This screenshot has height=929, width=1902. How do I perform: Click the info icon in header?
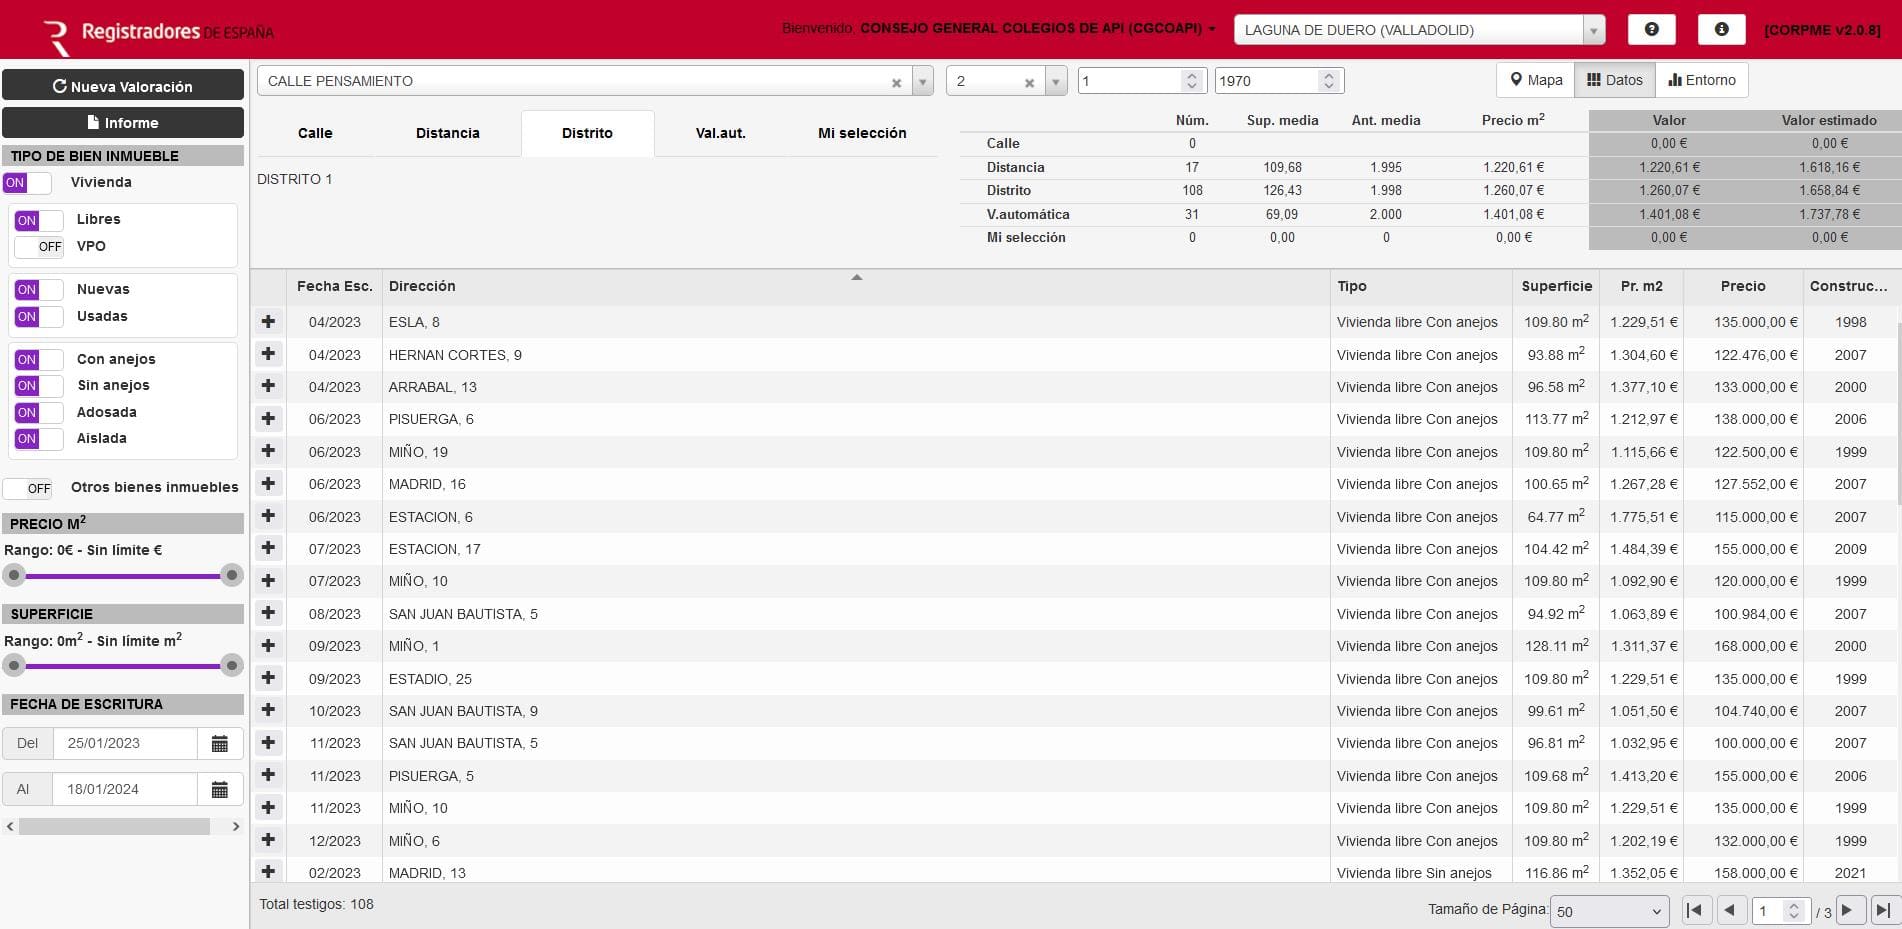1721,30
